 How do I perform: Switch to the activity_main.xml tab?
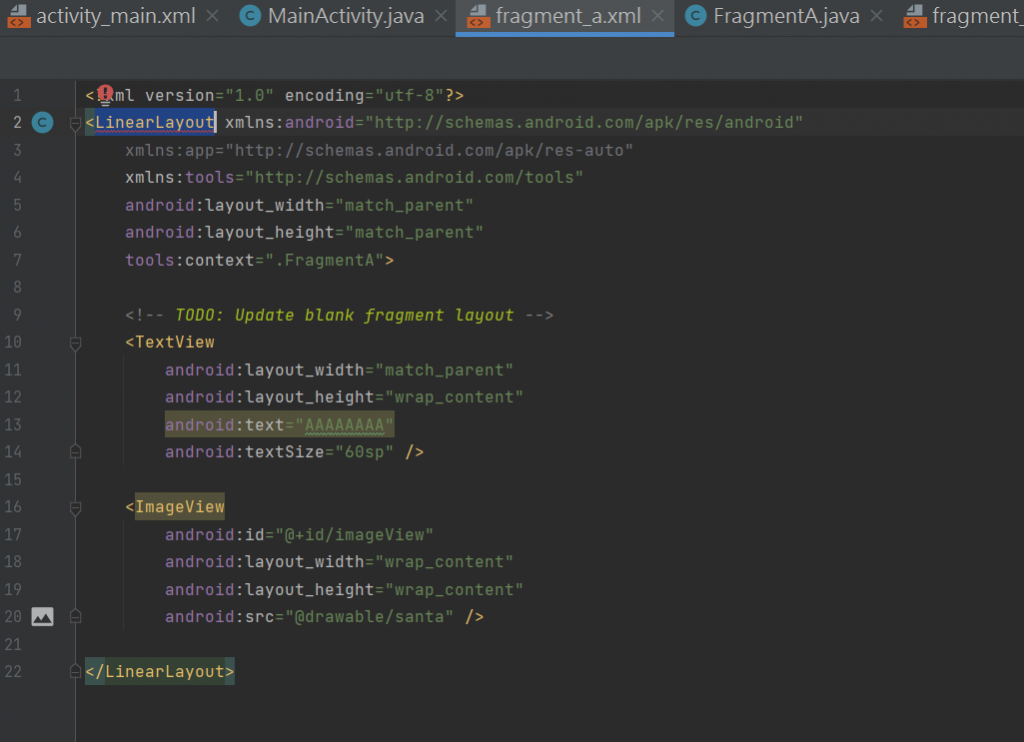[116, 16]
